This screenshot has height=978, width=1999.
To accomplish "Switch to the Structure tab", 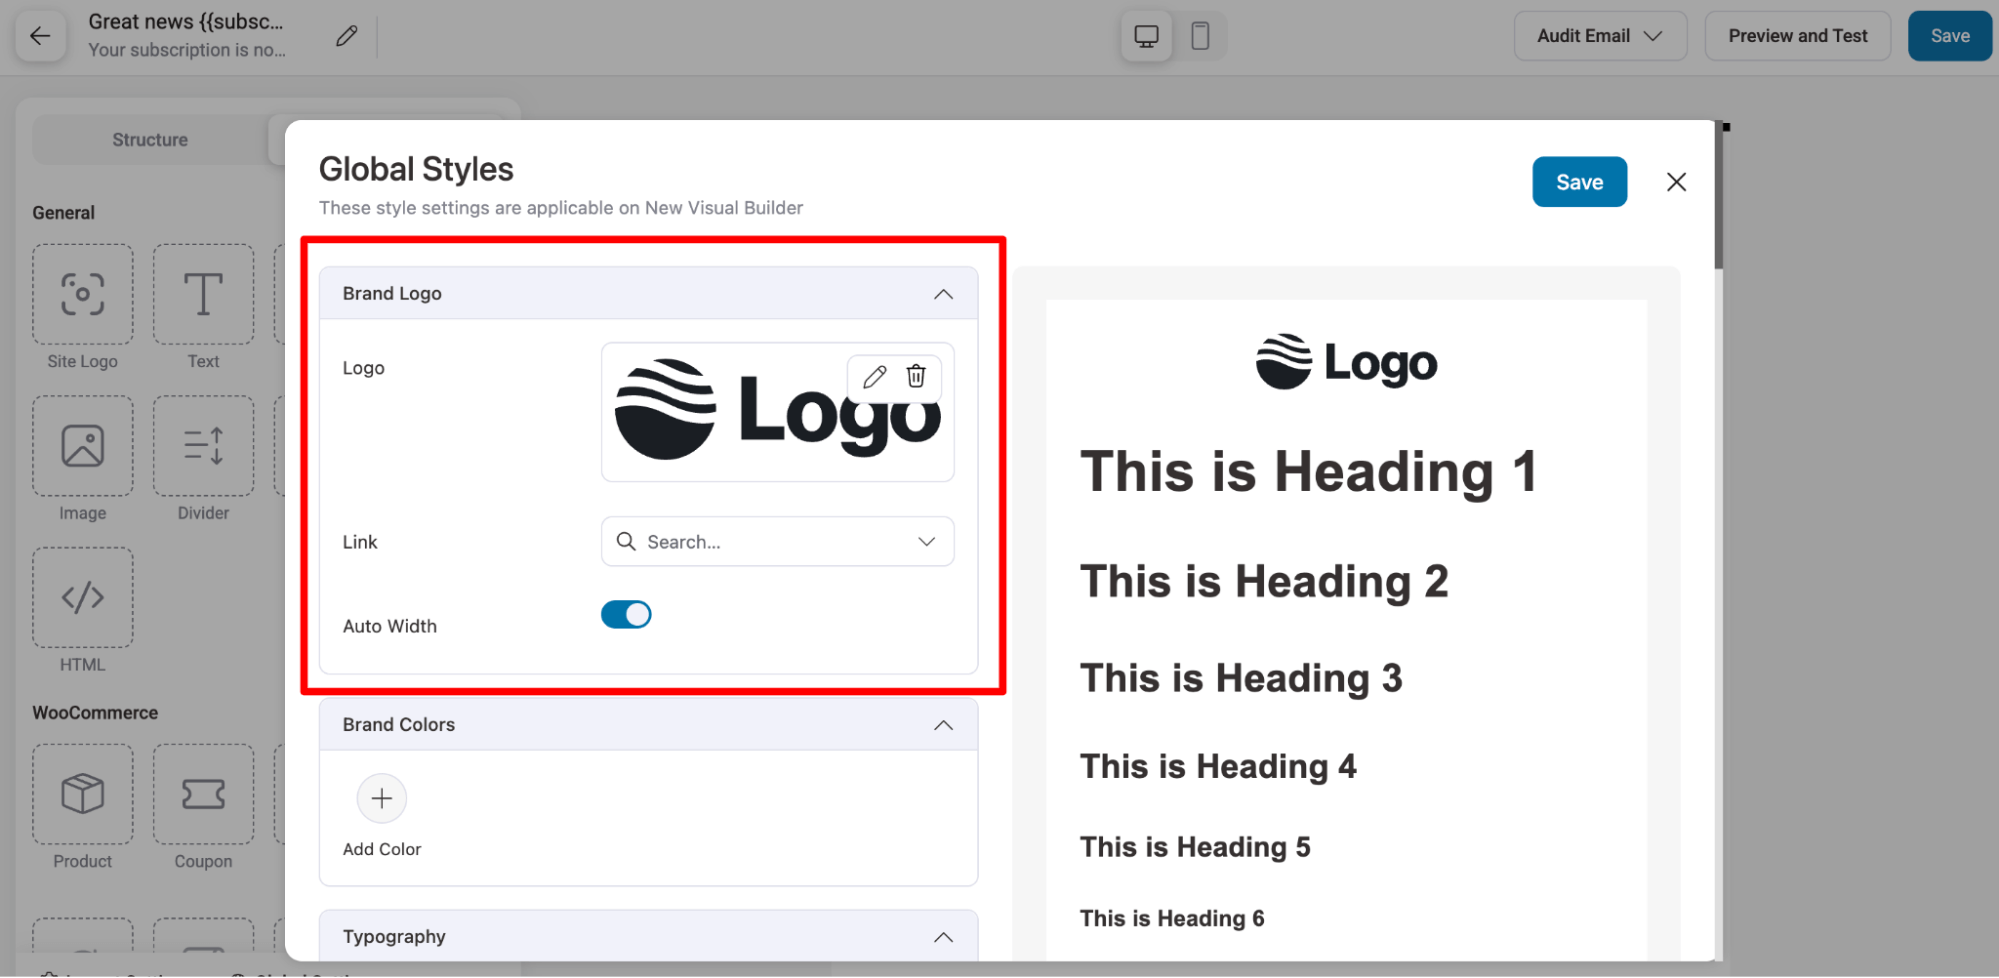I will pos(150,140).
